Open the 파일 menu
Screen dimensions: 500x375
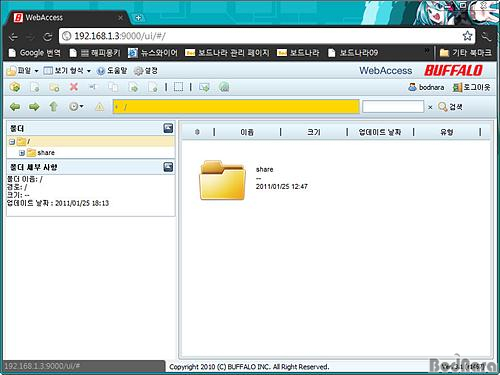point(23,71)
